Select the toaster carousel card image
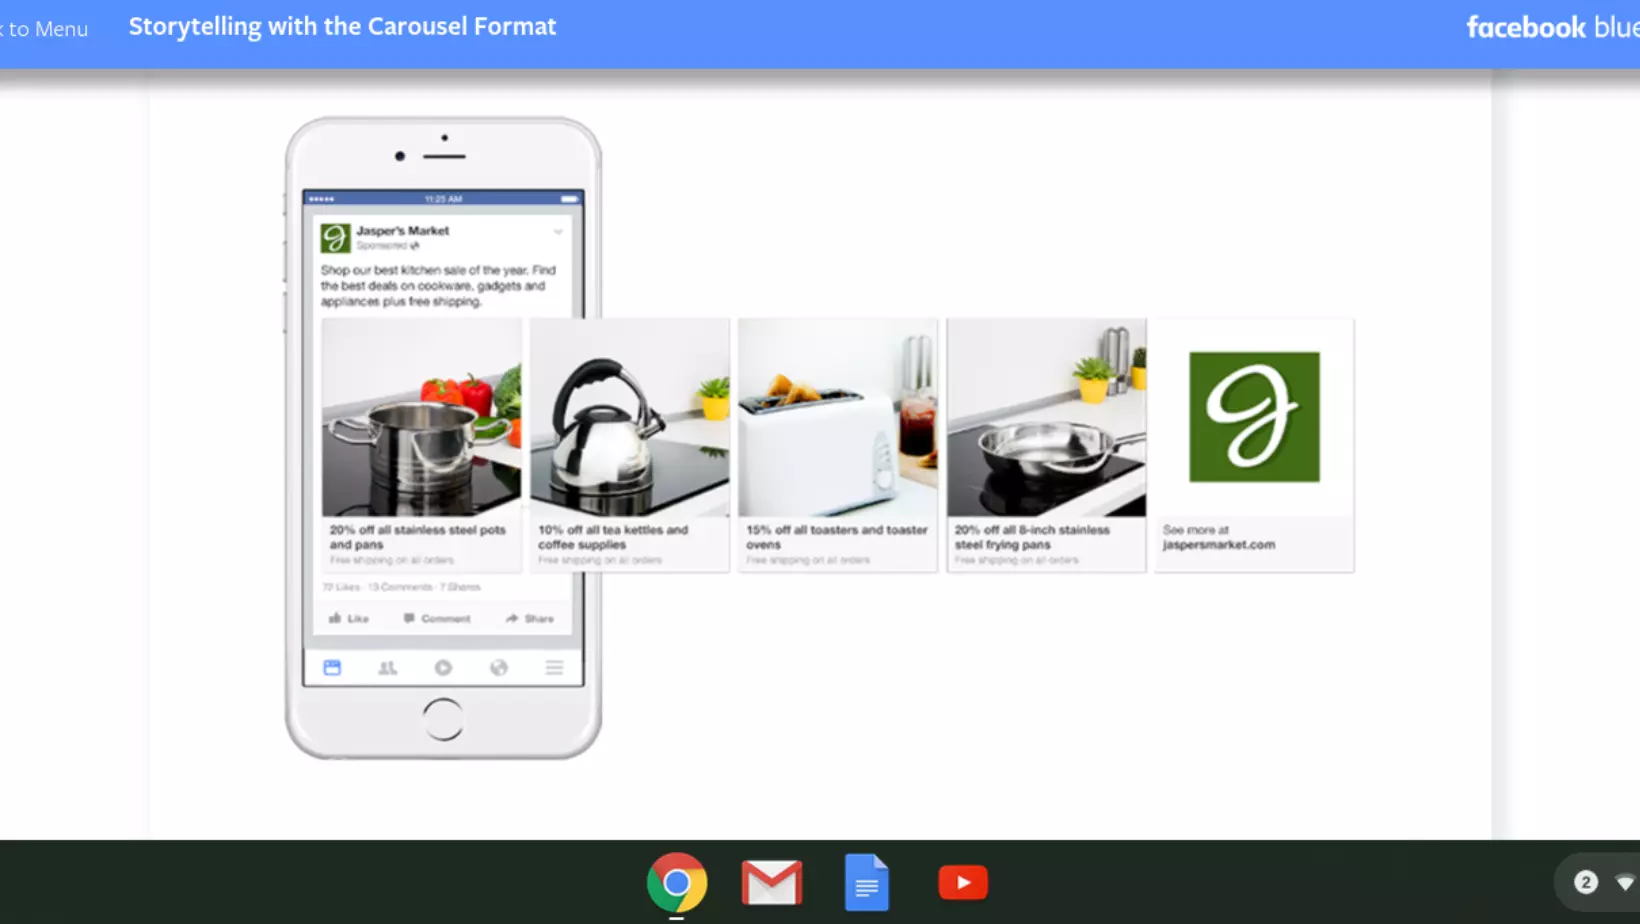Screen dimensions: 1640x924 [x=838, y=418]
